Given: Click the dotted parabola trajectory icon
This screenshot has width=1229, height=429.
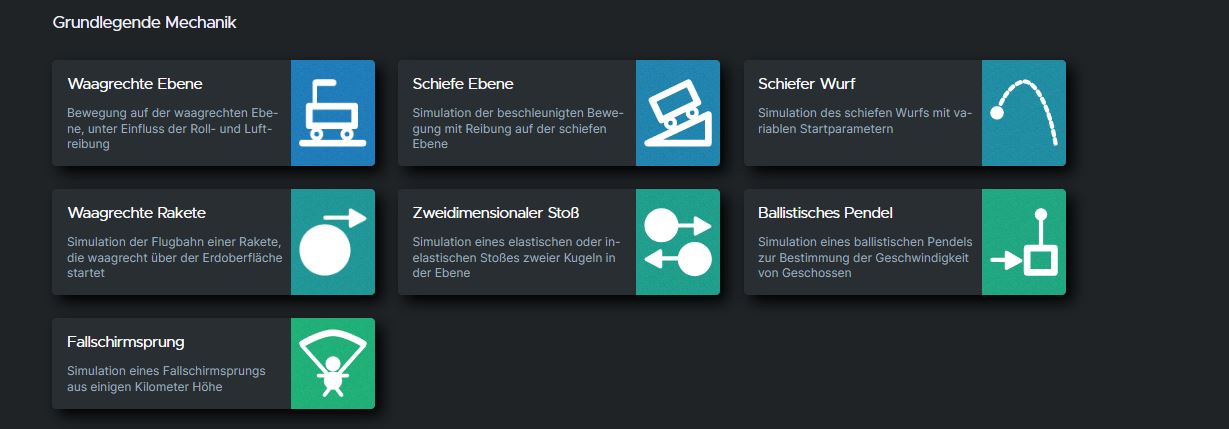Looking at the screenshot, I should point(1023,113).
